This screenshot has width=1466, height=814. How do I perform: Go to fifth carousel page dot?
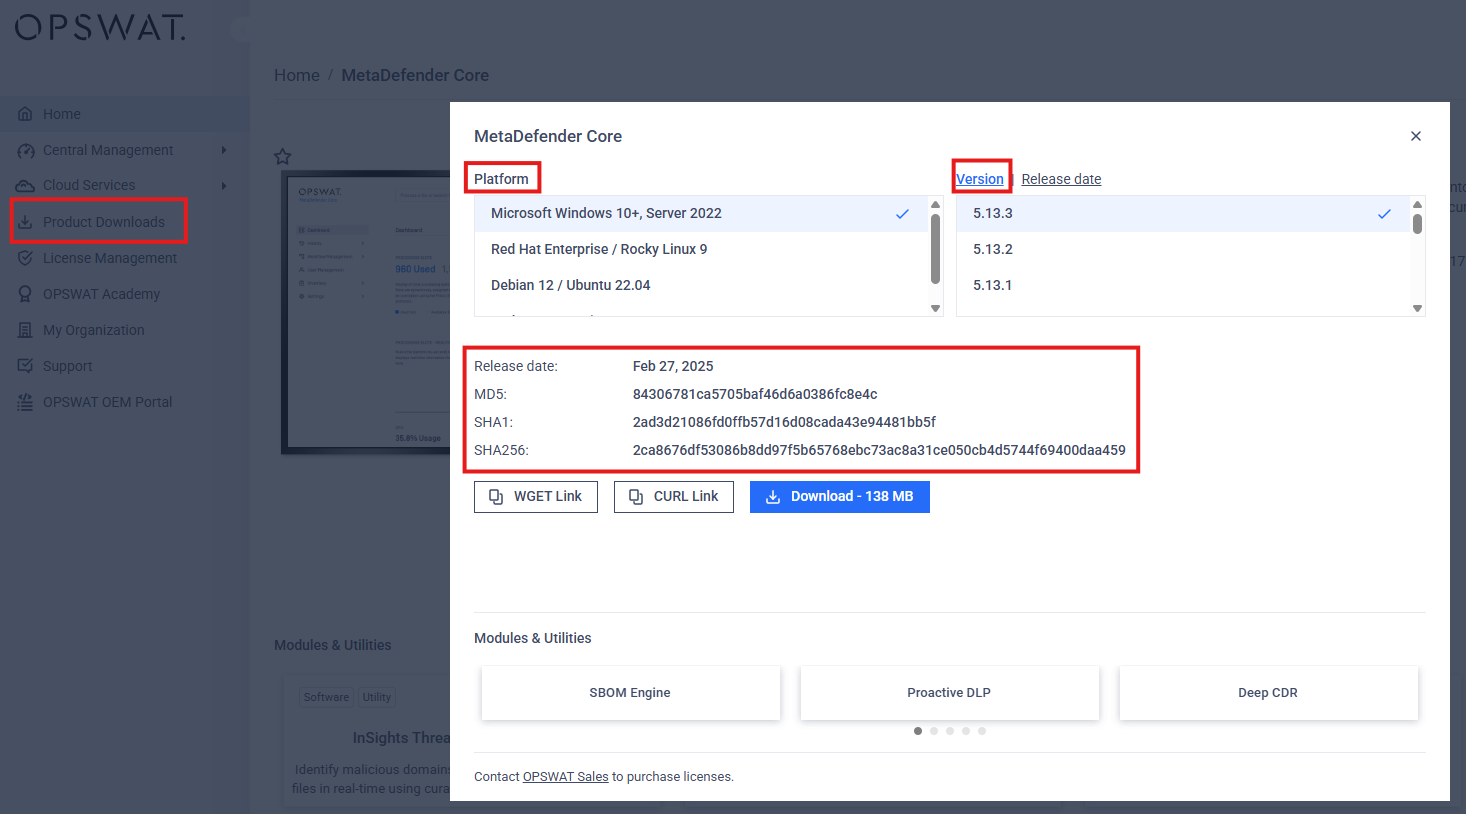[x=982, y=731]
